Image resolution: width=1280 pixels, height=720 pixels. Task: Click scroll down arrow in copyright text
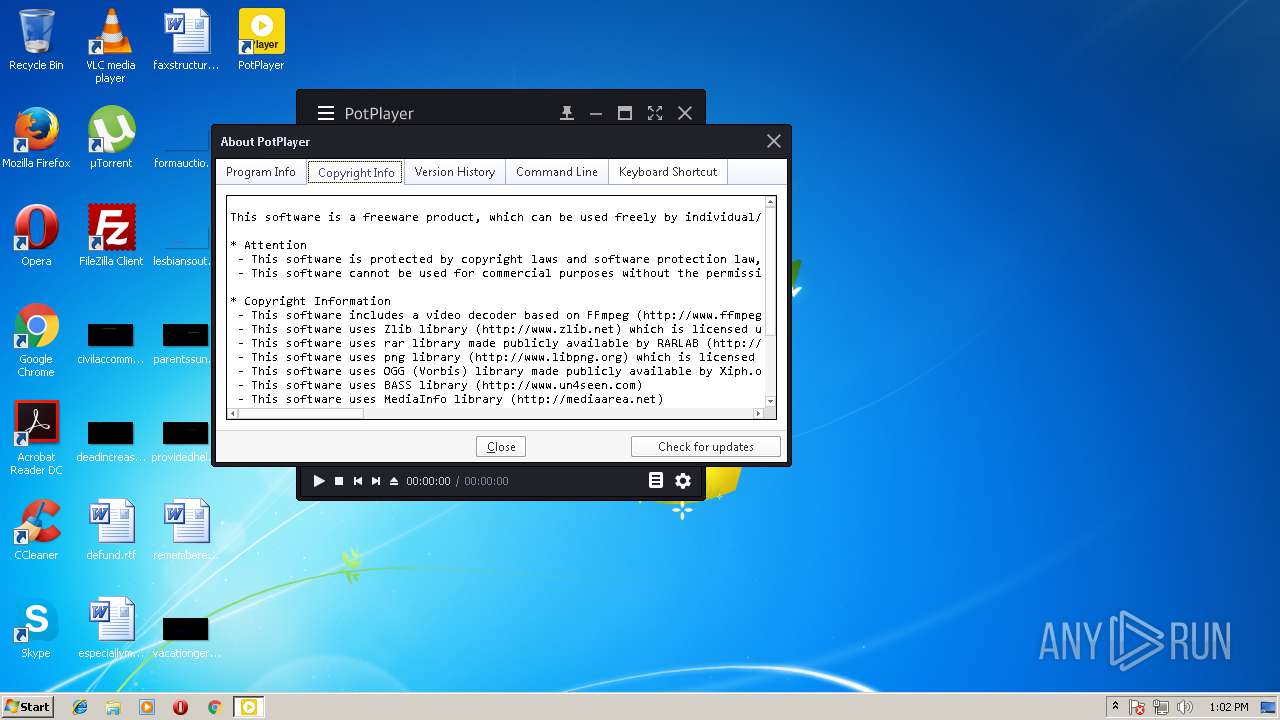(771, 400)
